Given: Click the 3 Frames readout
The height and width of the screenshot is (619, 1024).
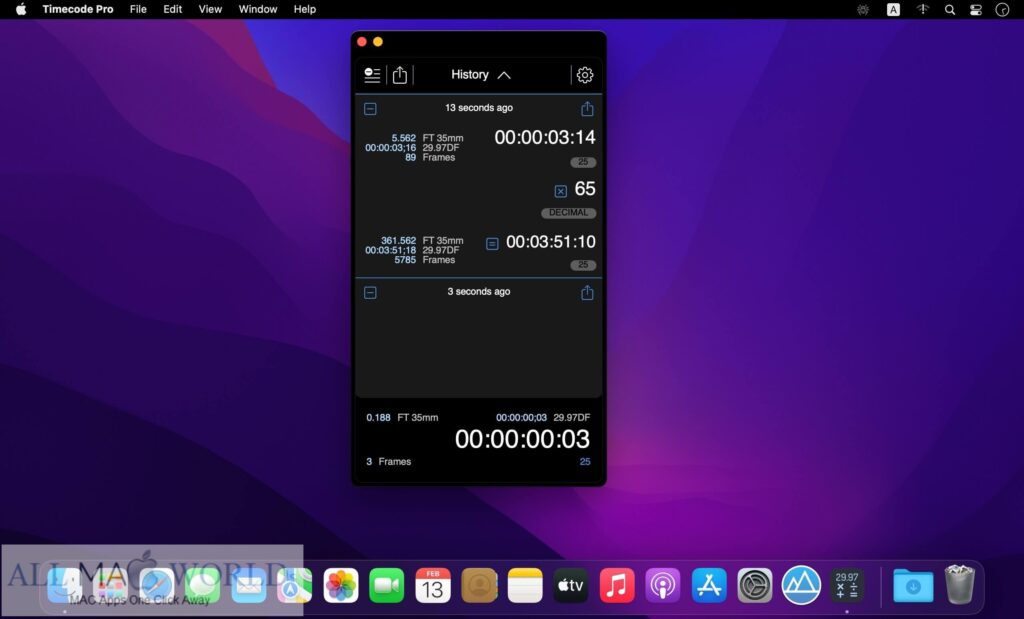Looking at the screenshot, I should (x=389, y=462).
